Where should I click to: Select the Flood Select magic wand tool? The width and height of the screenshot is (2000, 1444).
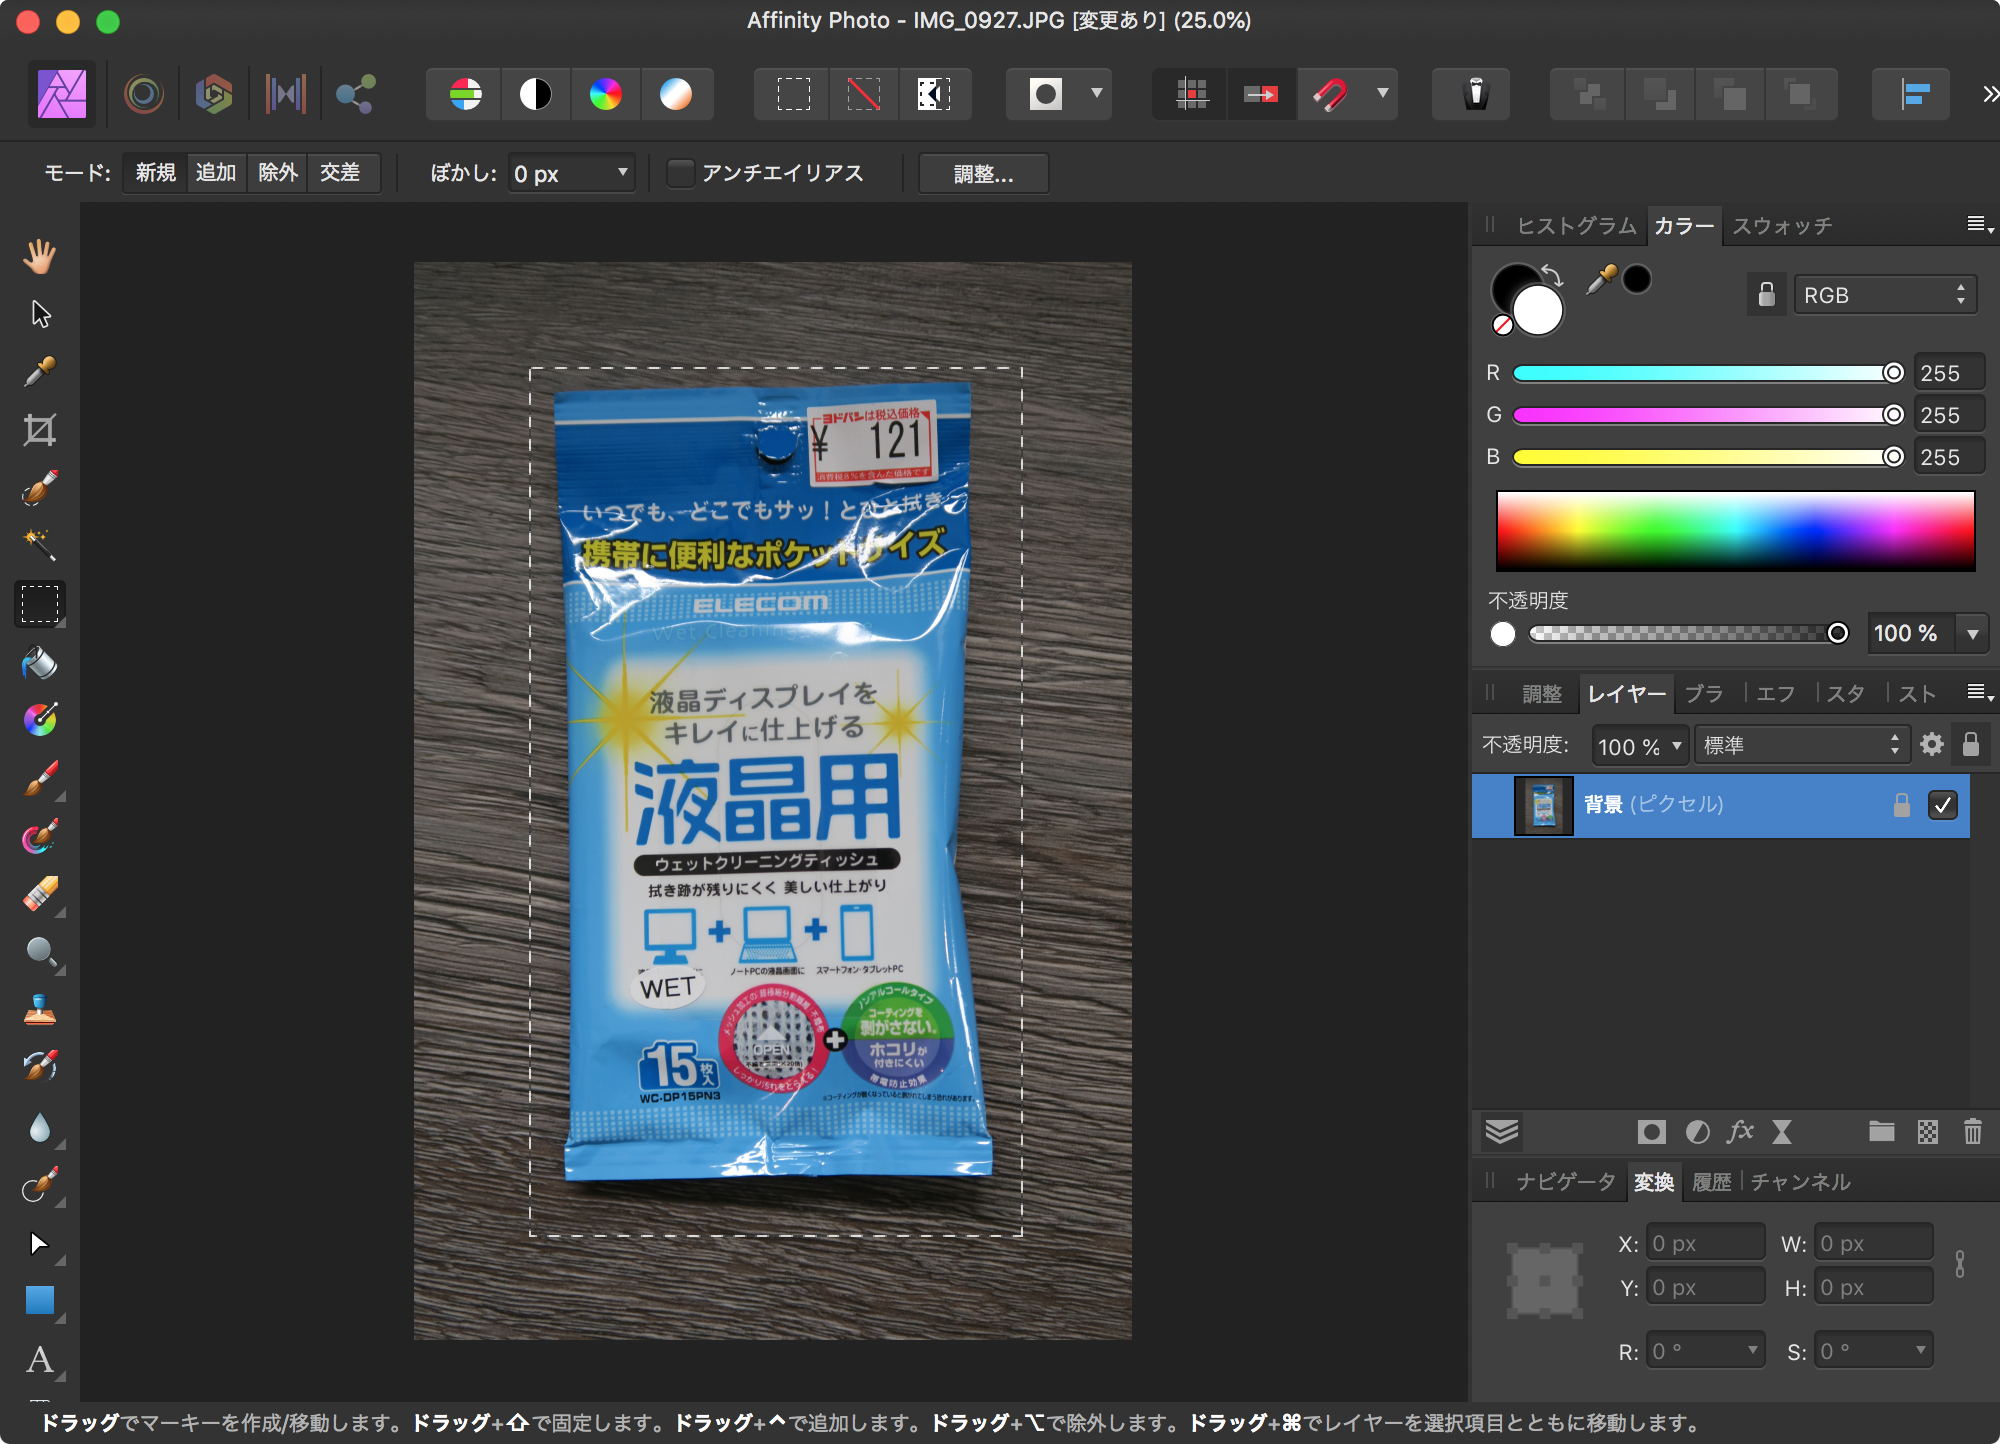39,545
